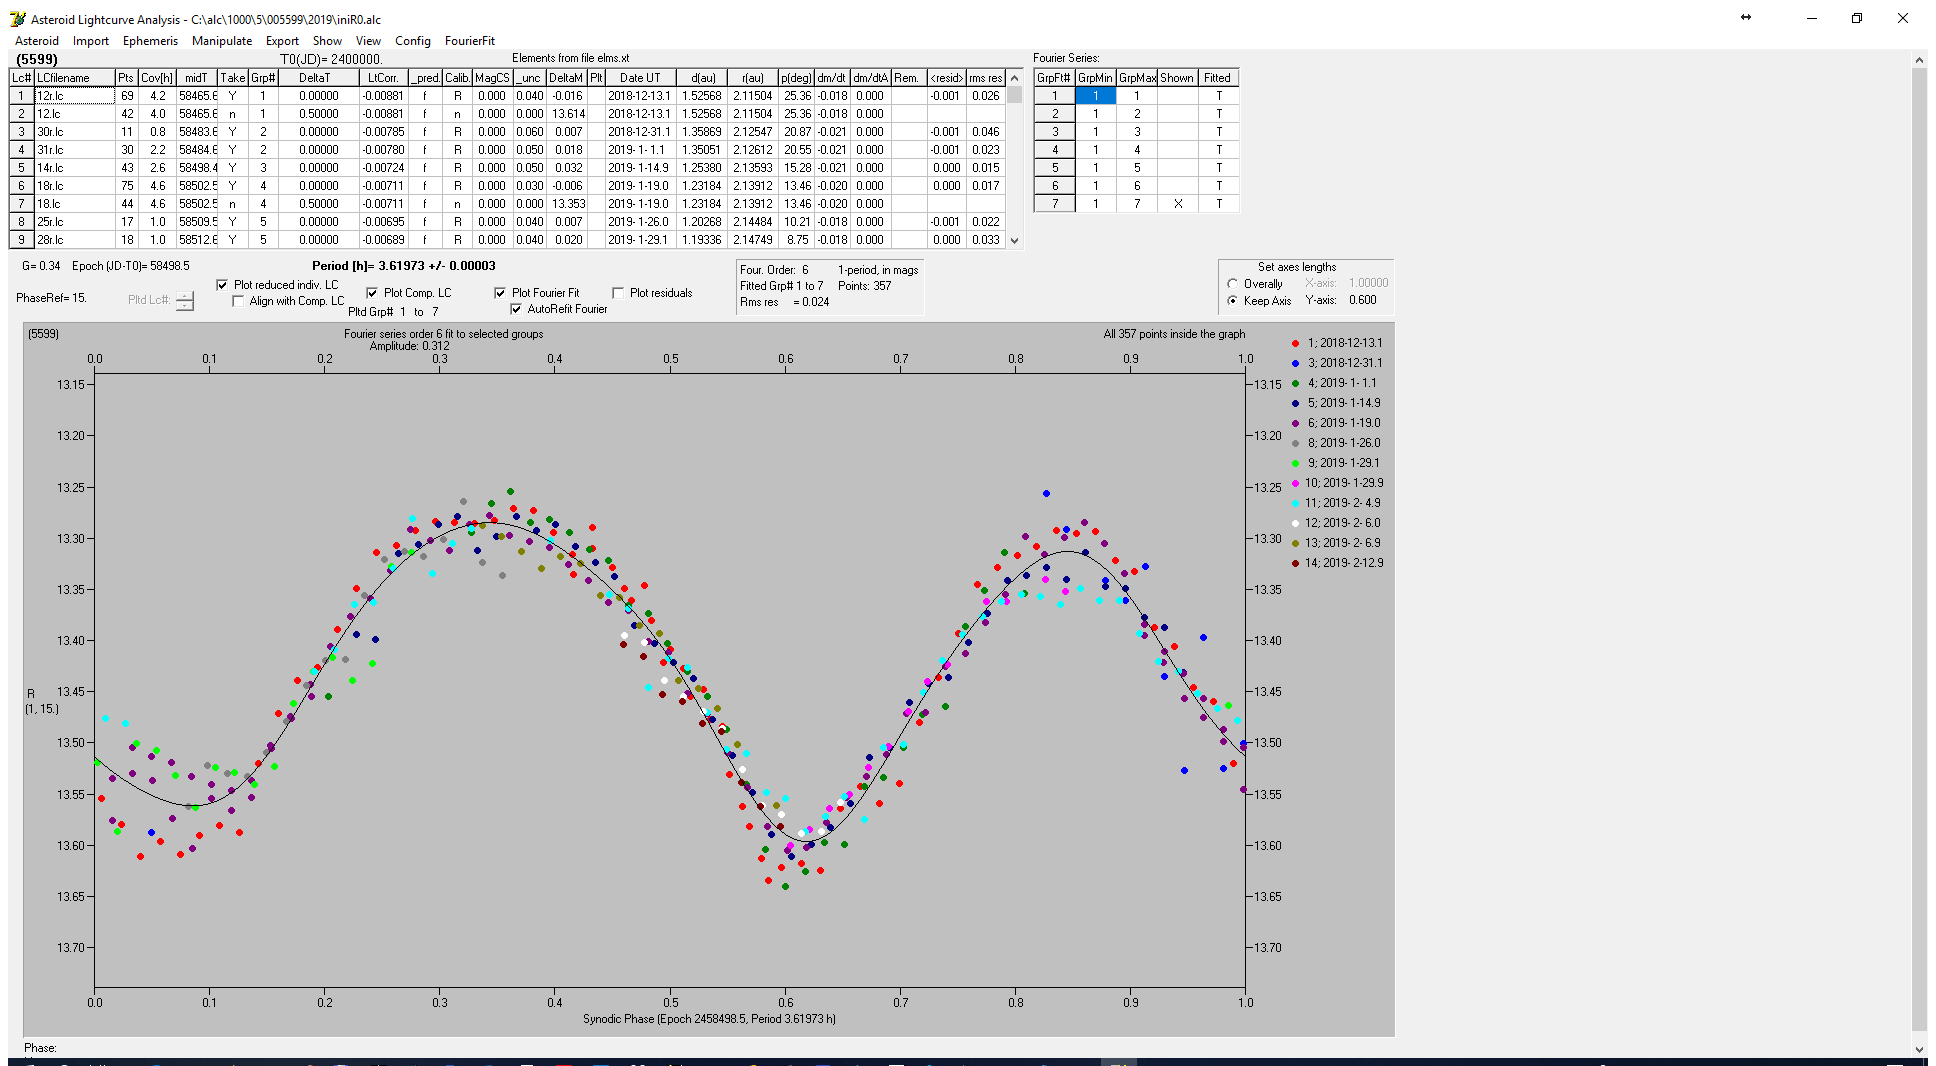Screen dimensions: 1936x1066
Task: Open the Config menu
Action: [x=412, y=41]
